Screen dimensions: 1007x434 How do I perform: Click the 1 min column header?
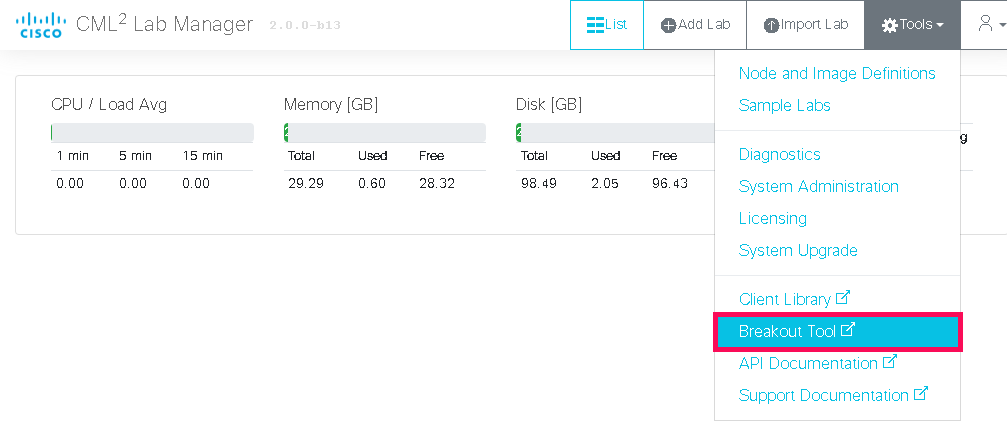(73, 156)
